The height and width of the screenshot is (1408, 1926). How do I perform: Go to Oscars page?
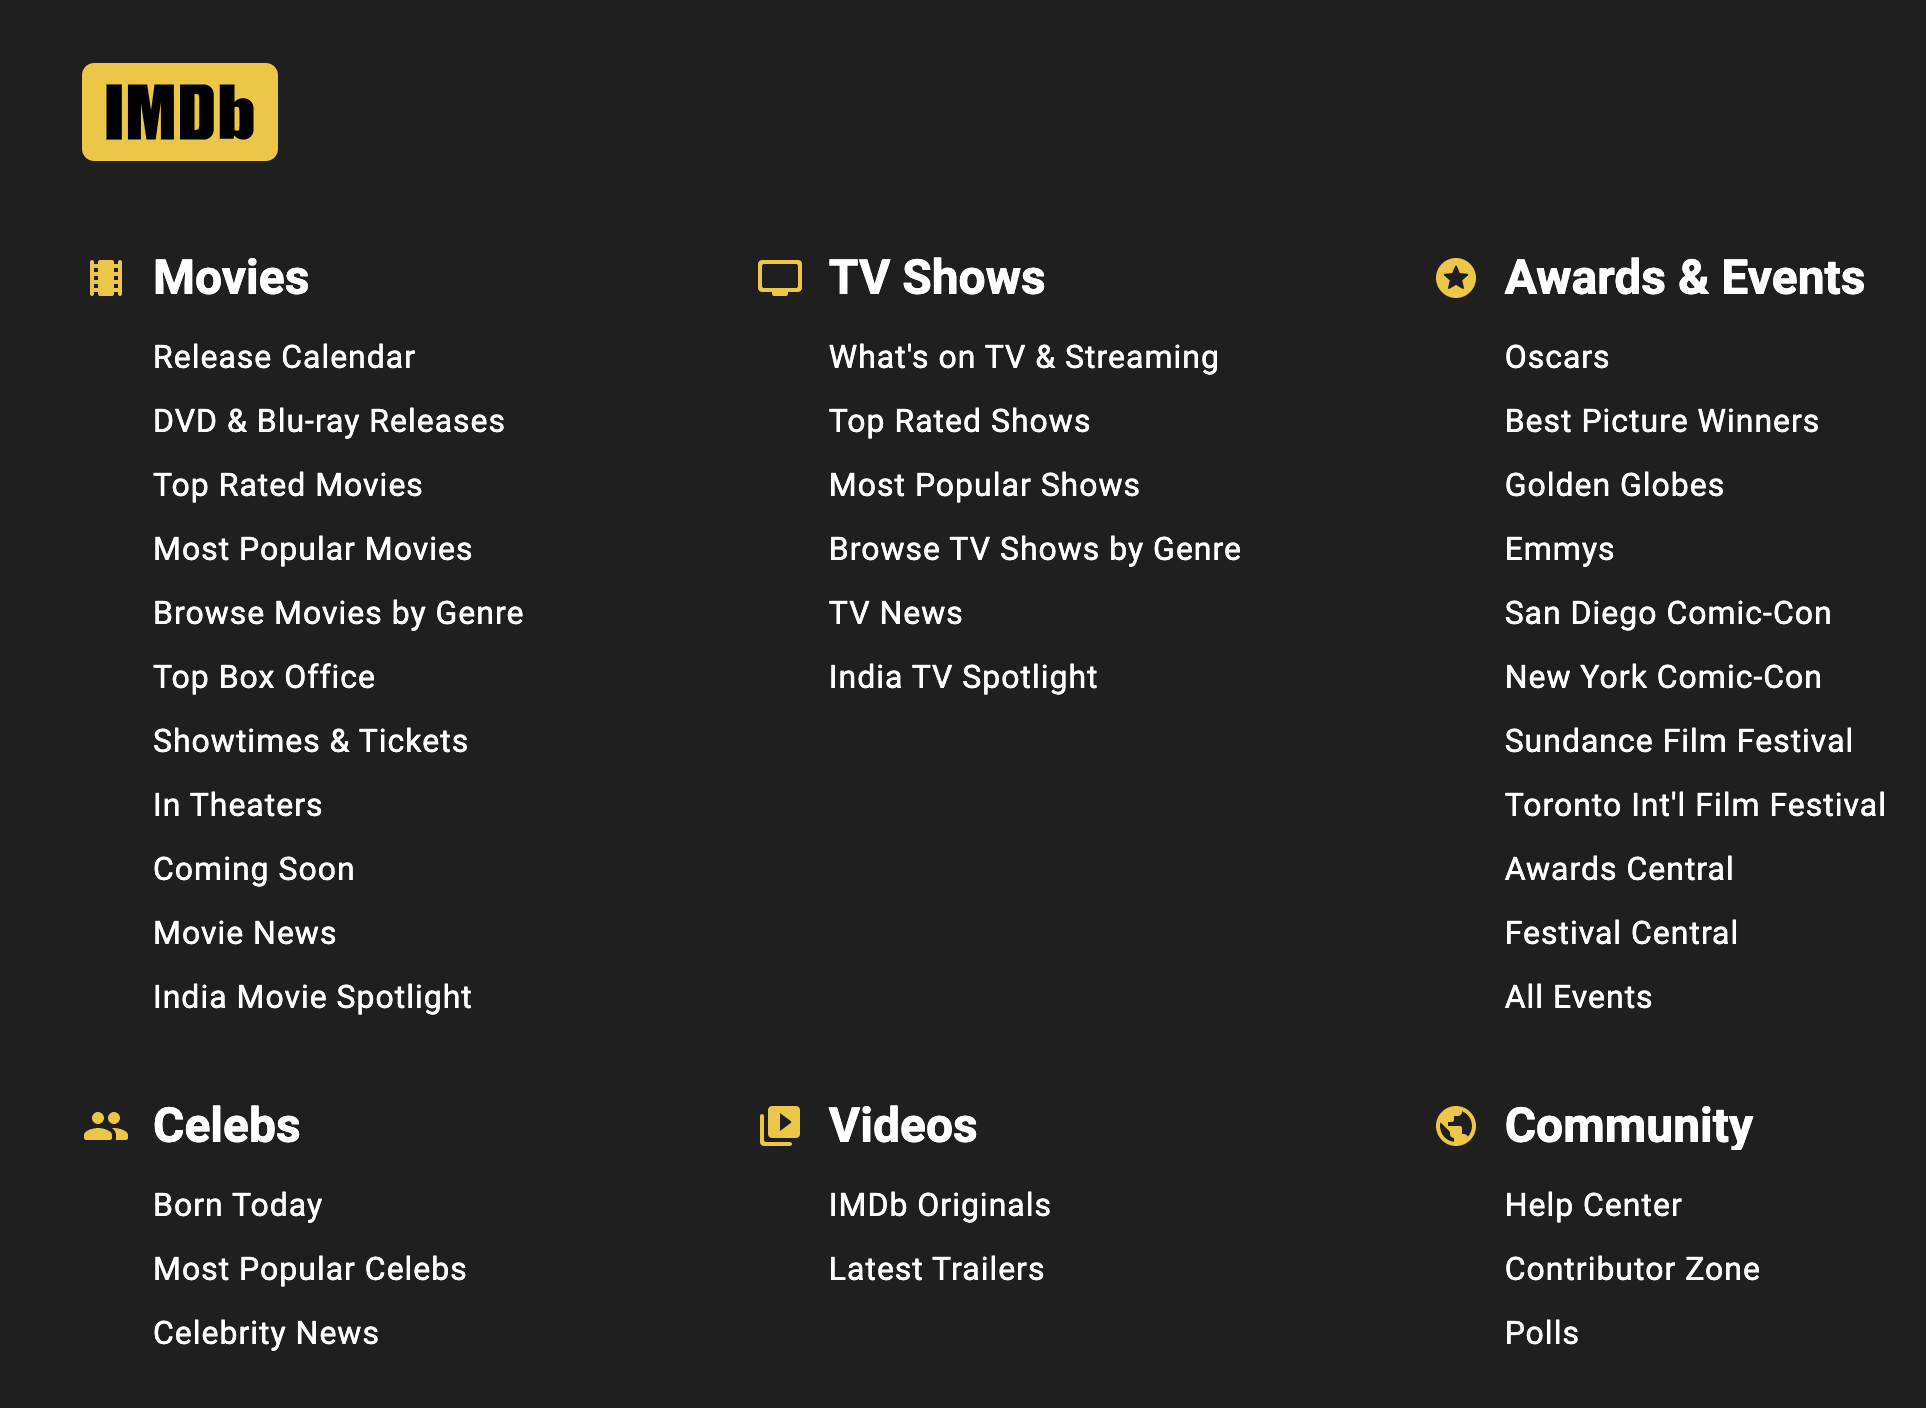[x=1557, y=357]
